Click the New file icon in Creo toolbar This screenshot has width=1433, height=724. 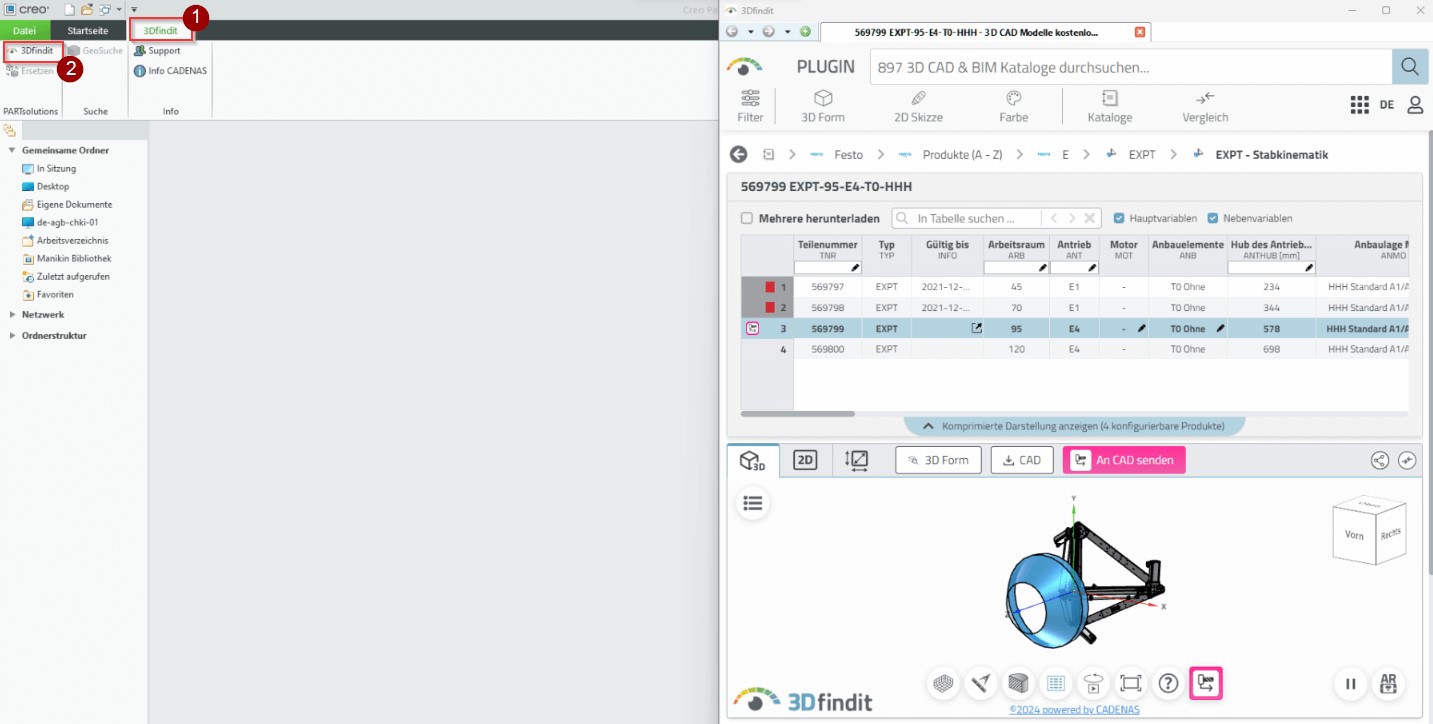(x=70, y=9)
